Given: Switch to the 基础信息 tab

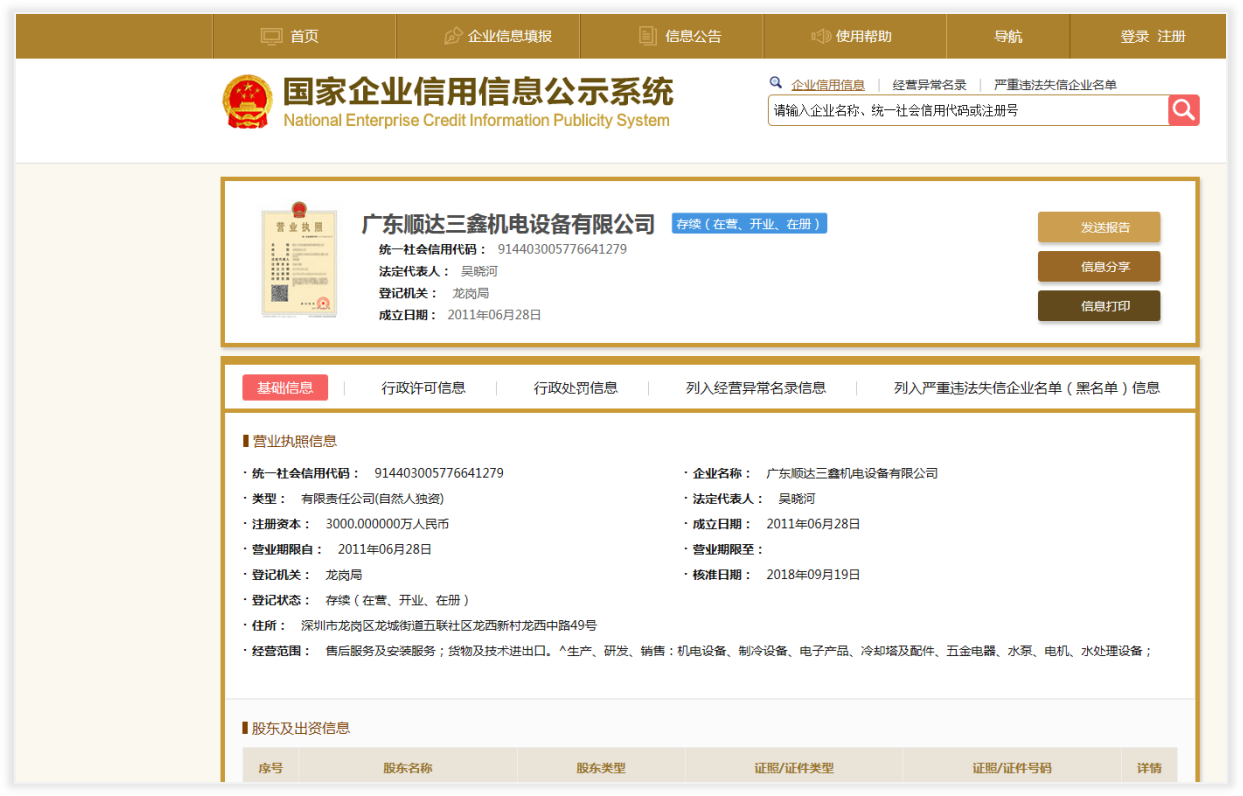Looking at the screenshot, I should coord(285,388).
